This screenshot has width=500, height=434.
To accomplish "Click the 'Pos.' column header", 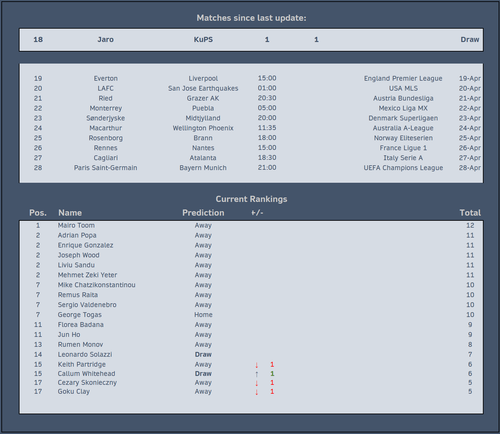I will (38, 213).
